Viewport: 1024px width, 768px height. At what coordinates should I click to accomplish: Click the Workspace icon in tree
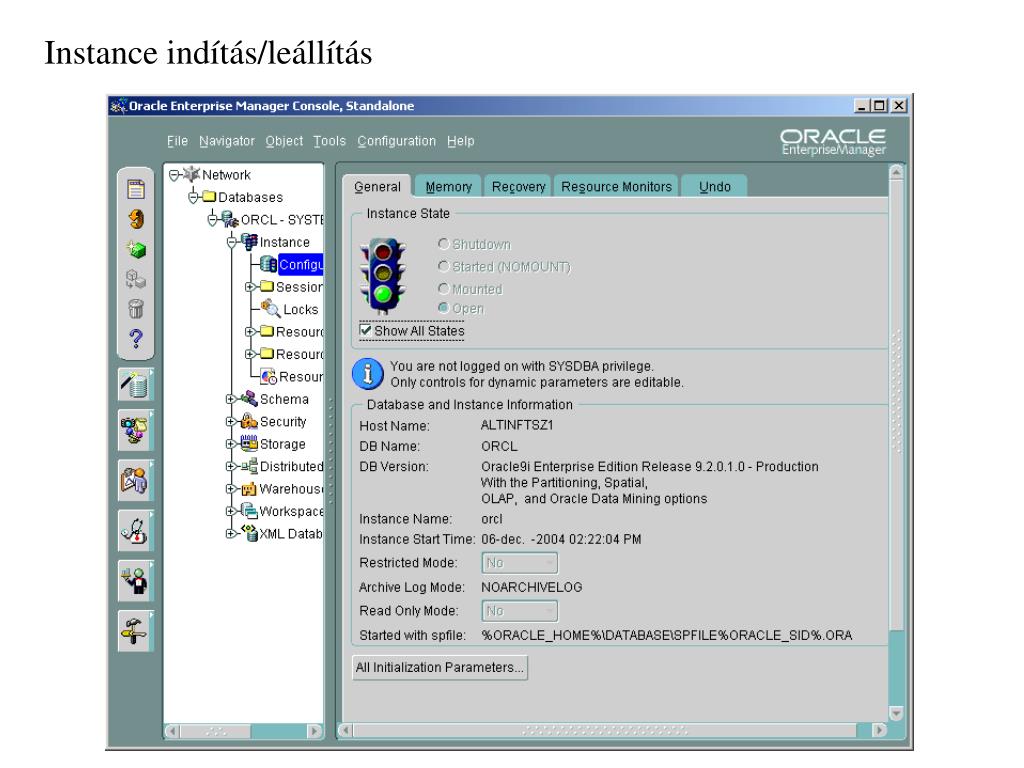click(x=249, y=511)
